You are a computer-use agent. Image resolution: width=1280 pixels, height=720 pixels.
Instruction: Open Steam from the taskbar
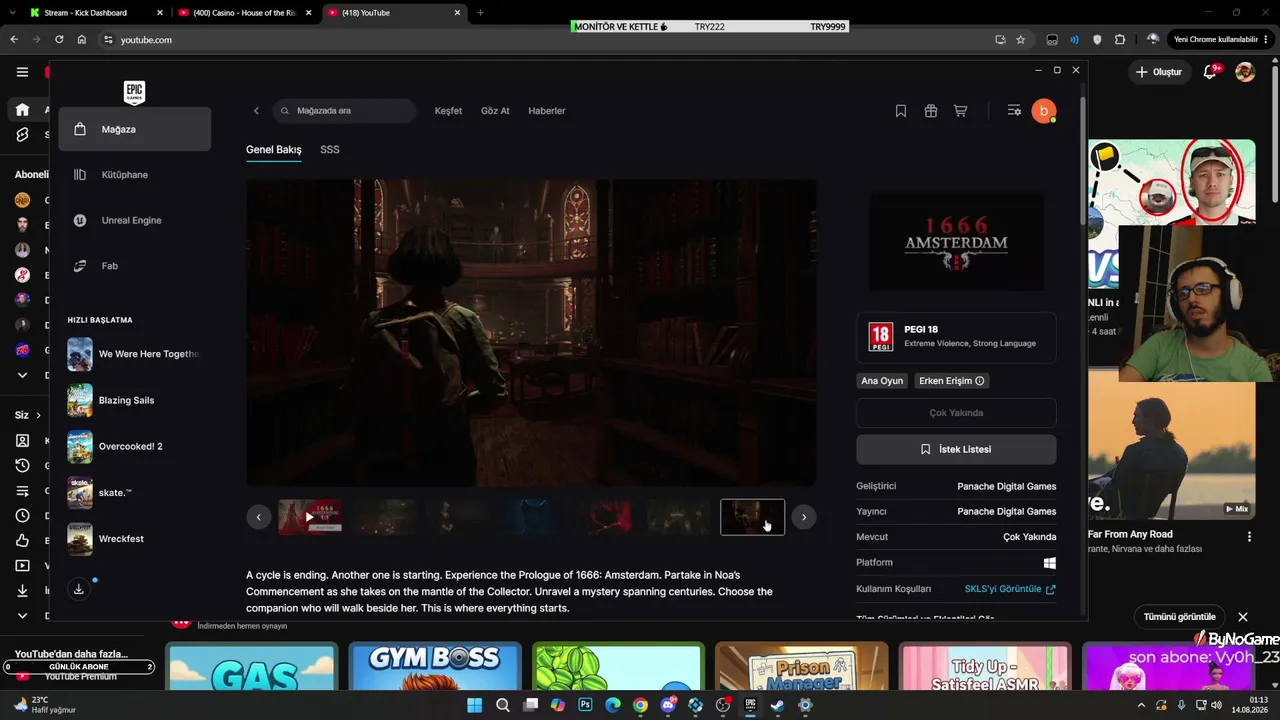click(x=777, y=705)
